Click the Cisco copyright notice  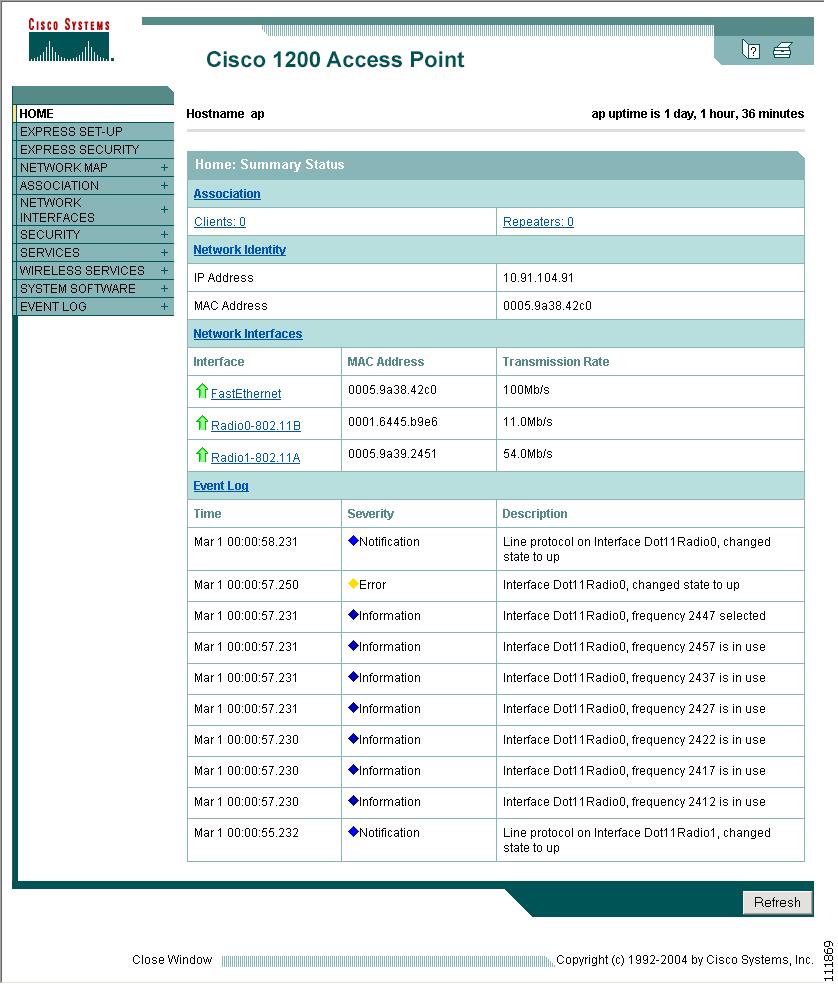684,960
